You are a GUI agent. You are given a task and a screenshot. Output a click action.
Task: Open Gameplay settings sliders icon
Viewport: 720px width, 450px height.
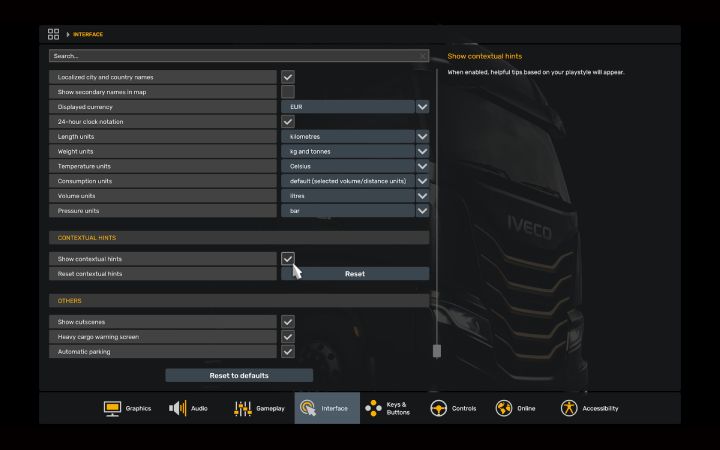(x=243, y=408)
